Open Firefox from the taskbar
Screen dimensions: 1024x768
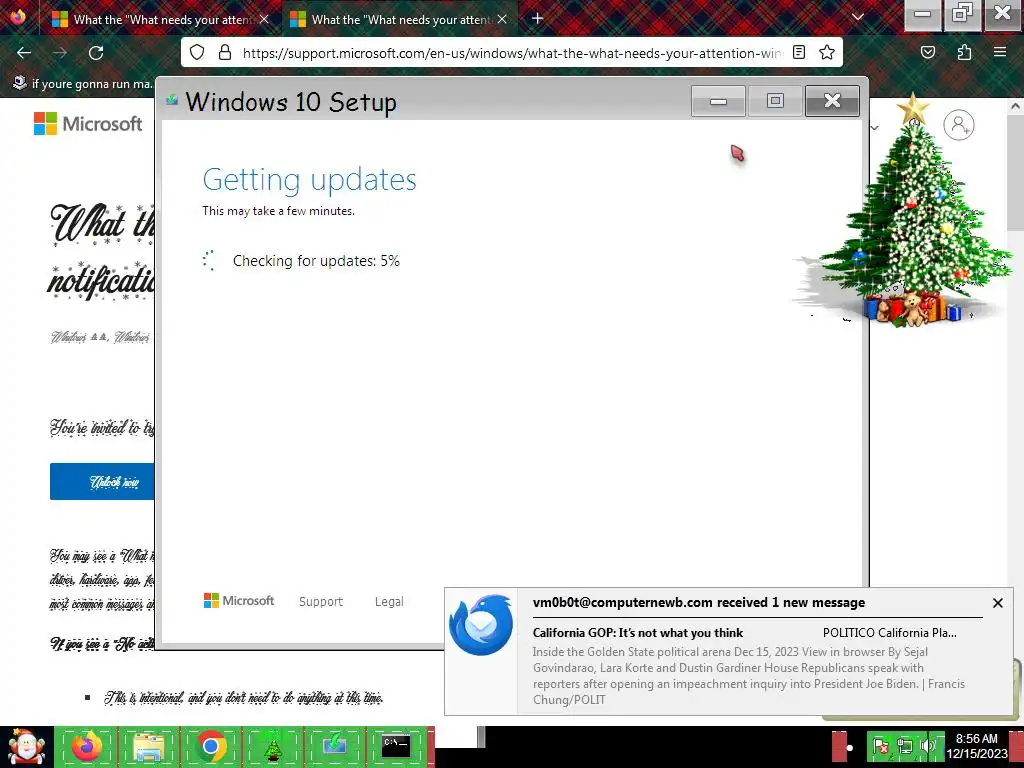[x=86, y=746]
